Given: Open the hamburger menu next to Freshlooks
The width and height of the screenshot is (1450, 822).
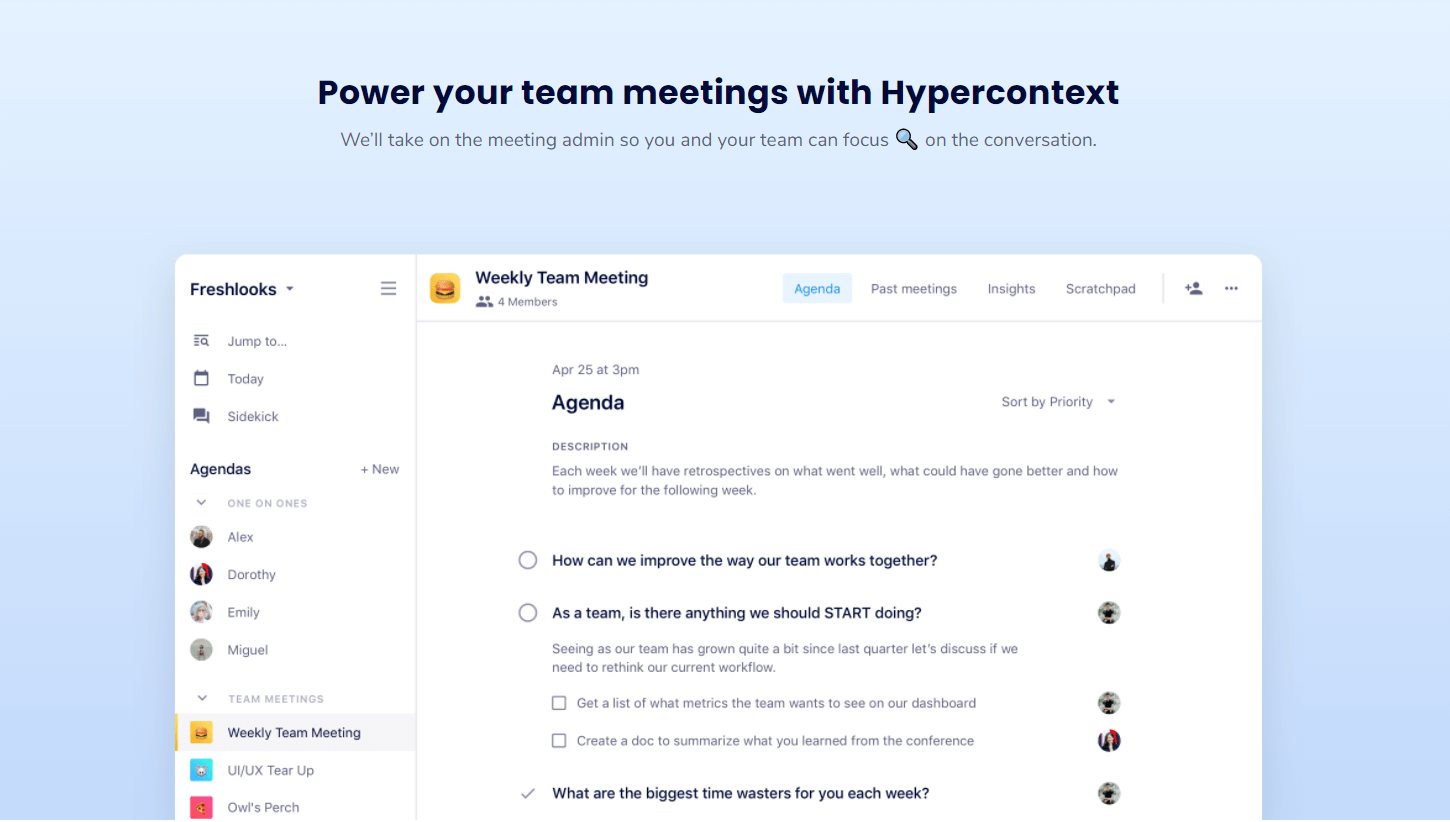Looking at the screenshot, I should click(388, 289).
